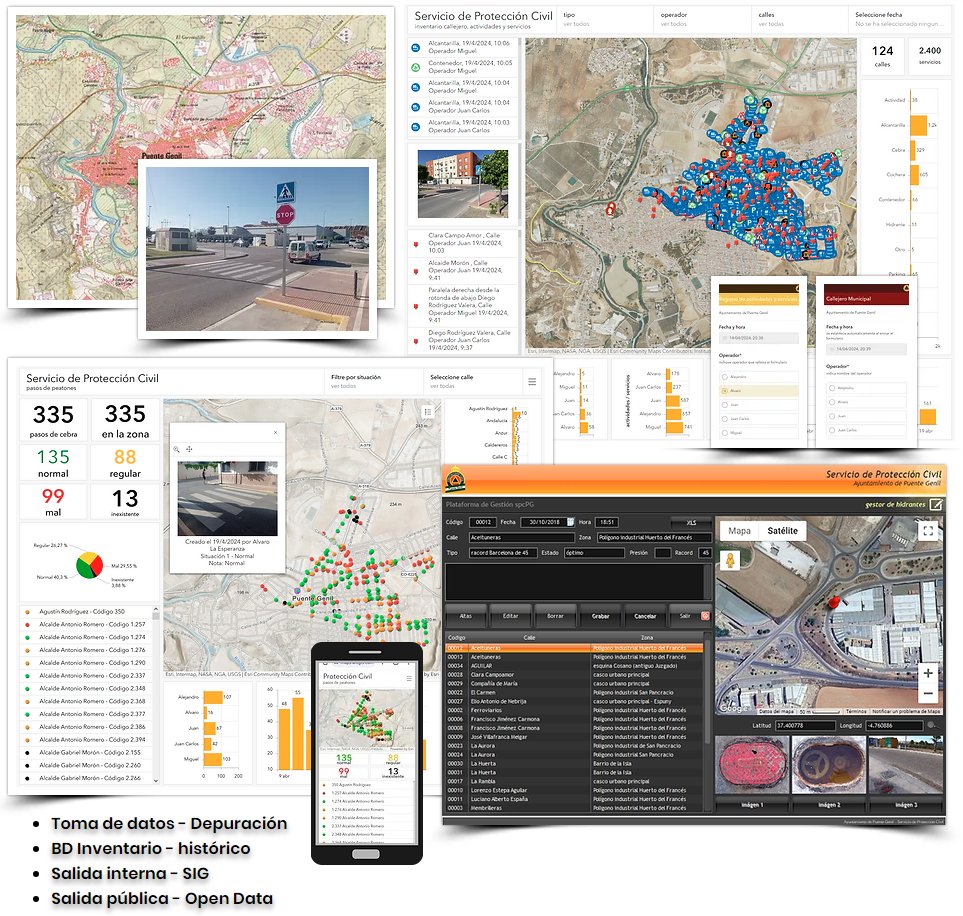Click the green Contenedor recycling icon in the activity list
The image size is (963, 916).
(x=416, y=67)
